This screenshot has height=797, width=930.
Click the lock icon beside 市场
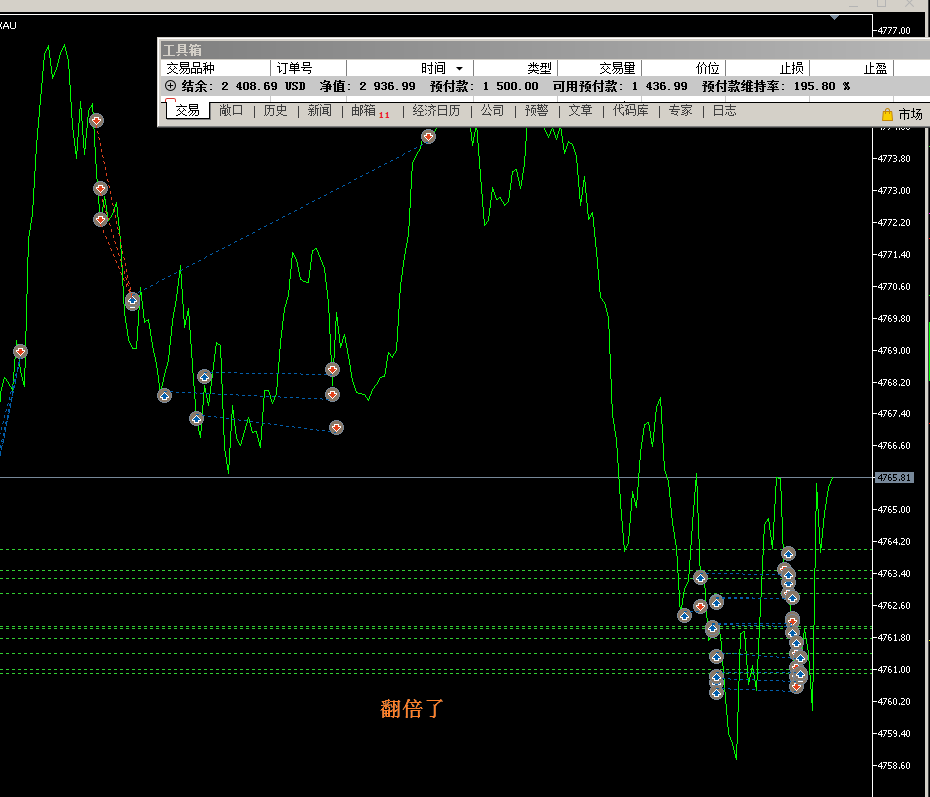click(x=887, y=115)
